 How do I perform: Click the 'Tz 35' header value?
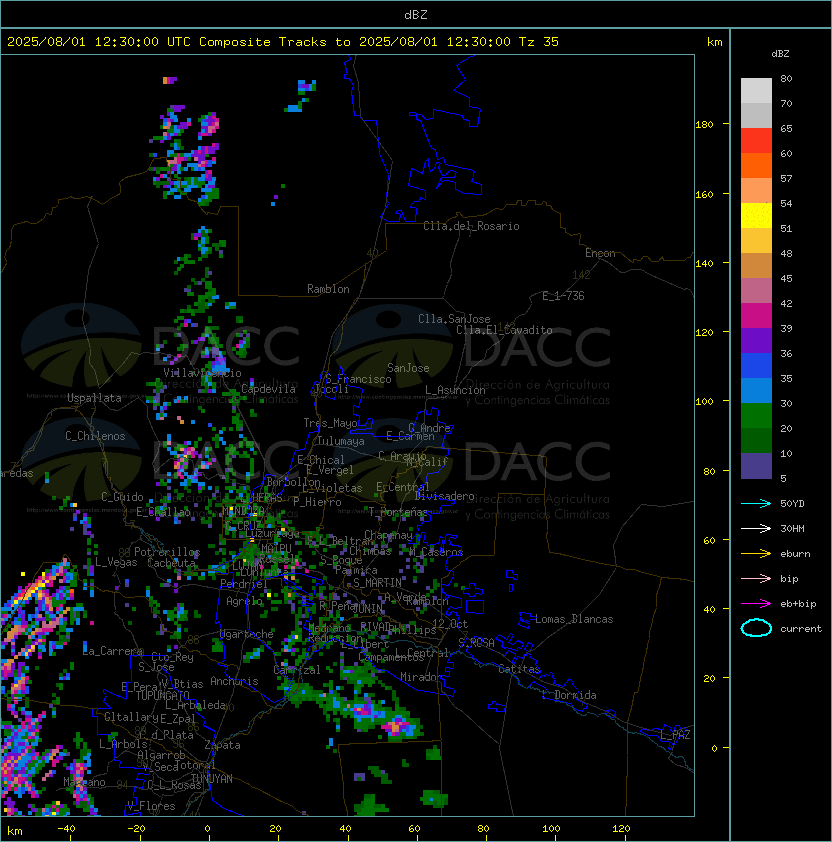click(x=539, y=42)
